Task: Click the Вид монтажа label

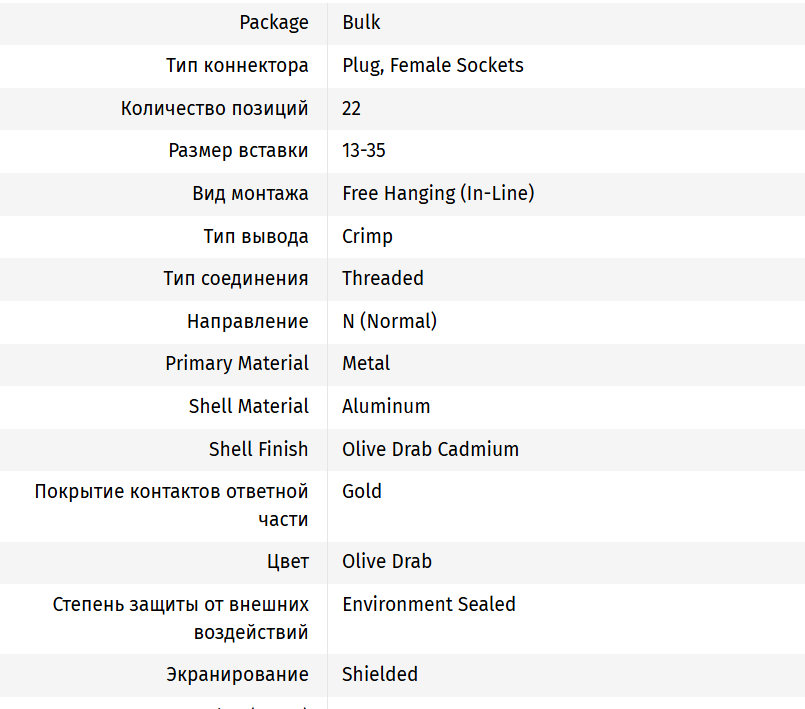Action: coord(250,193)
